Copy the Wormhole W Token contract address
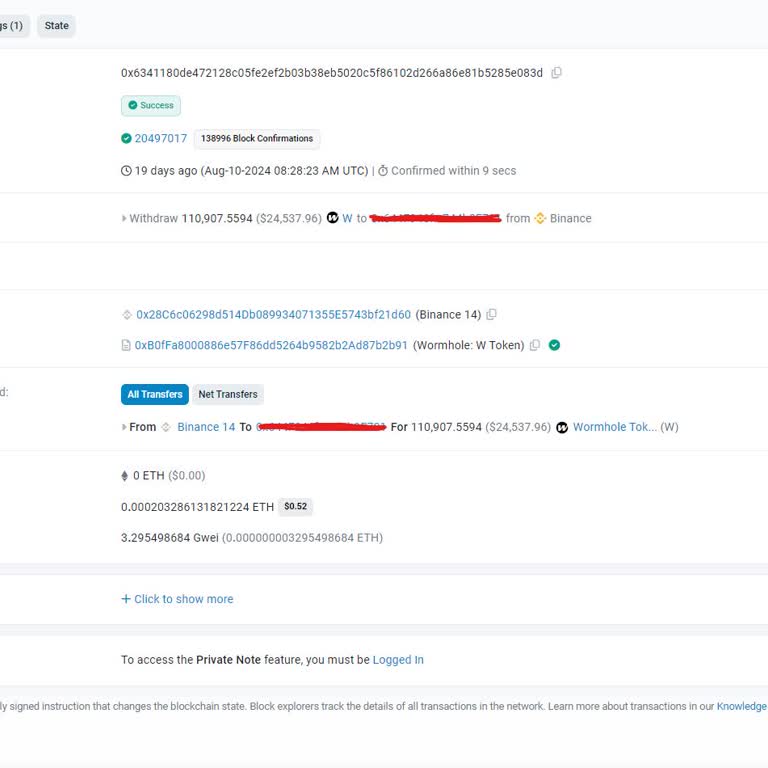 535,346
